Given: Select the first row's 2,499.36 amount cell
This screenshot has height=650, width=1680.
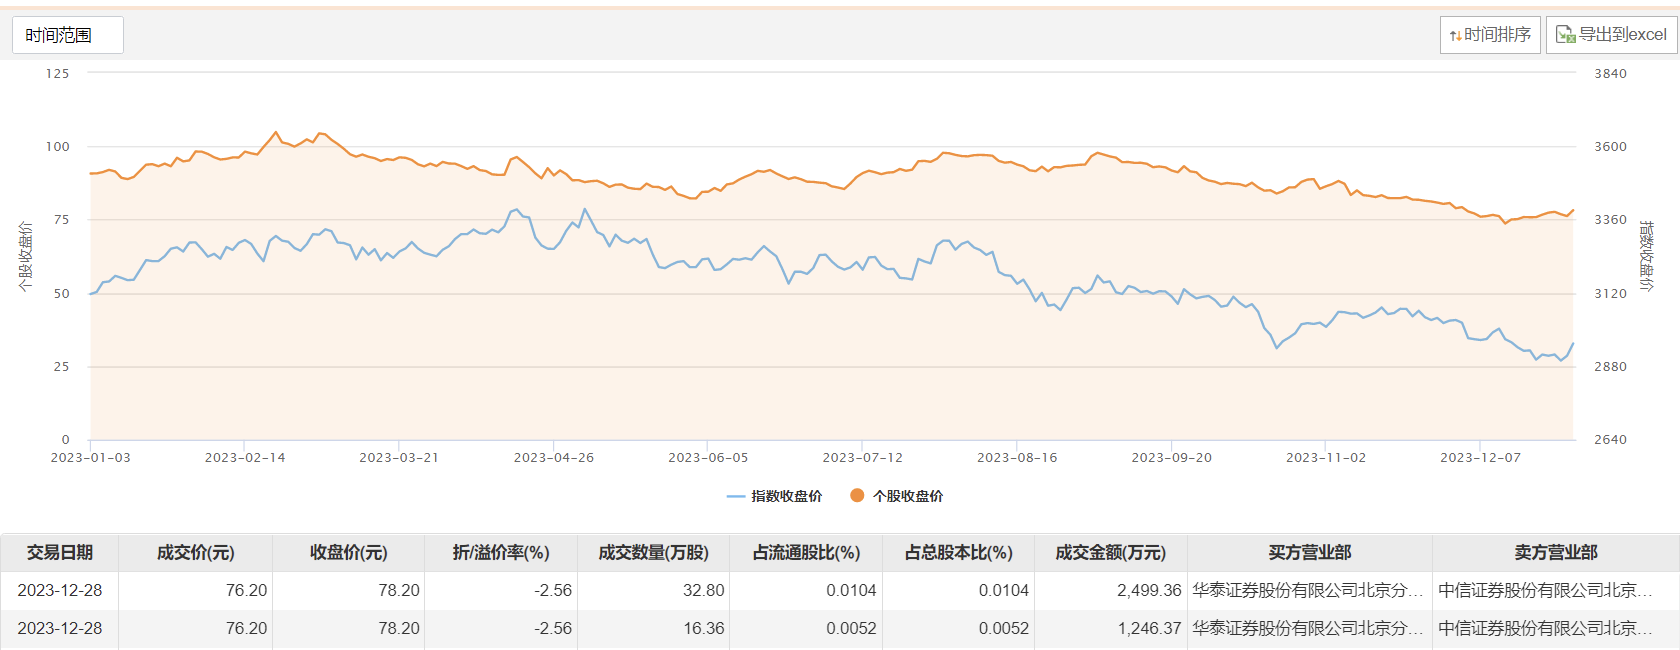Looking at the screenshot, I should tap(1149, 591).
